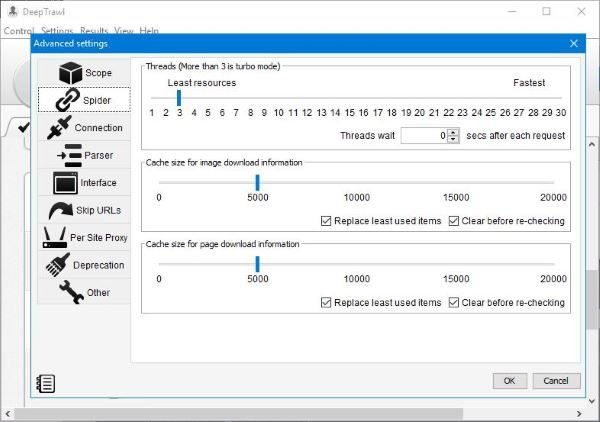The image size is (600, 422).
Task: Click the notebook icon at dialog bottom-left
Action: 46,383
